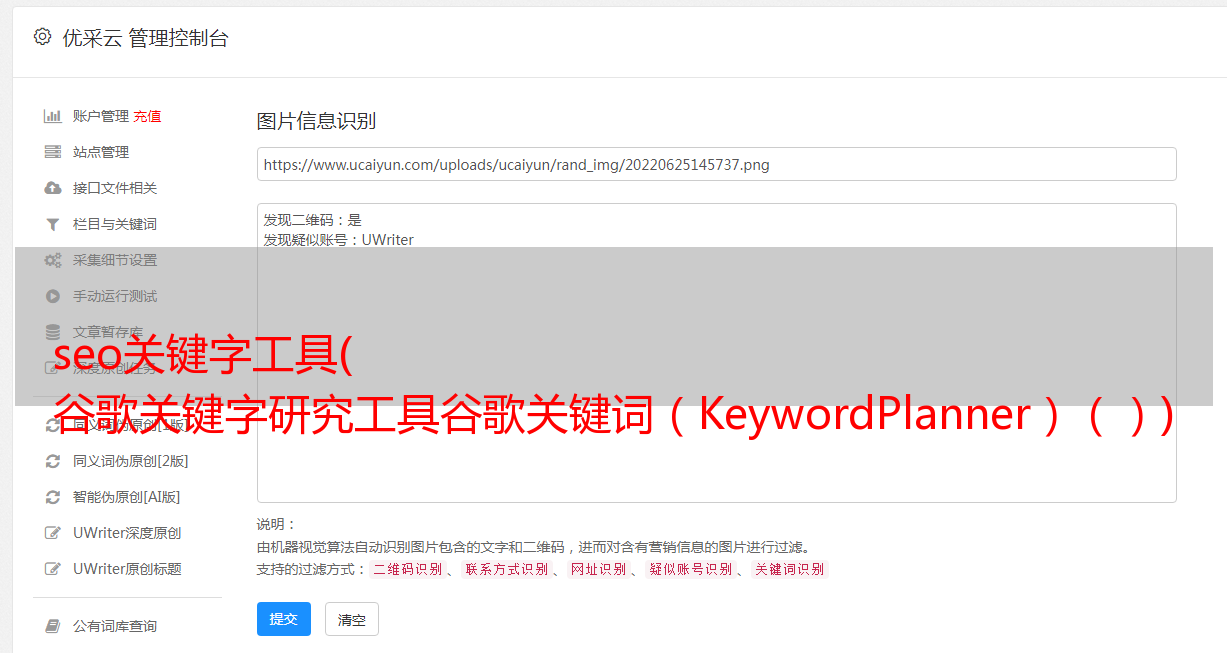Click the 联系方式识别 filter tag

[x=506, y=569]
